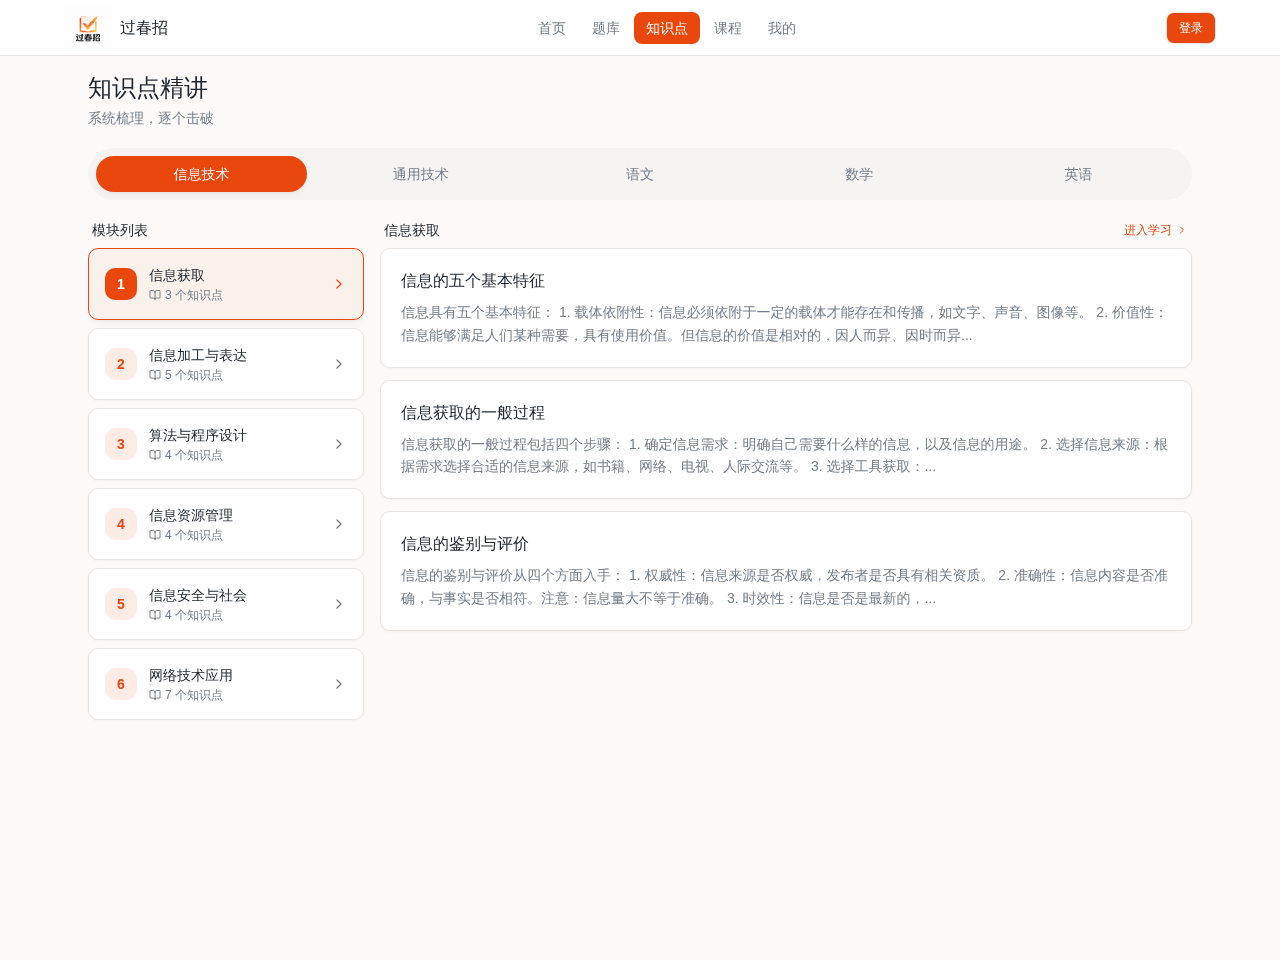This screenshot has height=960, width=1280.
Task: Switch to 数学 subject tab
Action: coord(859,174)
